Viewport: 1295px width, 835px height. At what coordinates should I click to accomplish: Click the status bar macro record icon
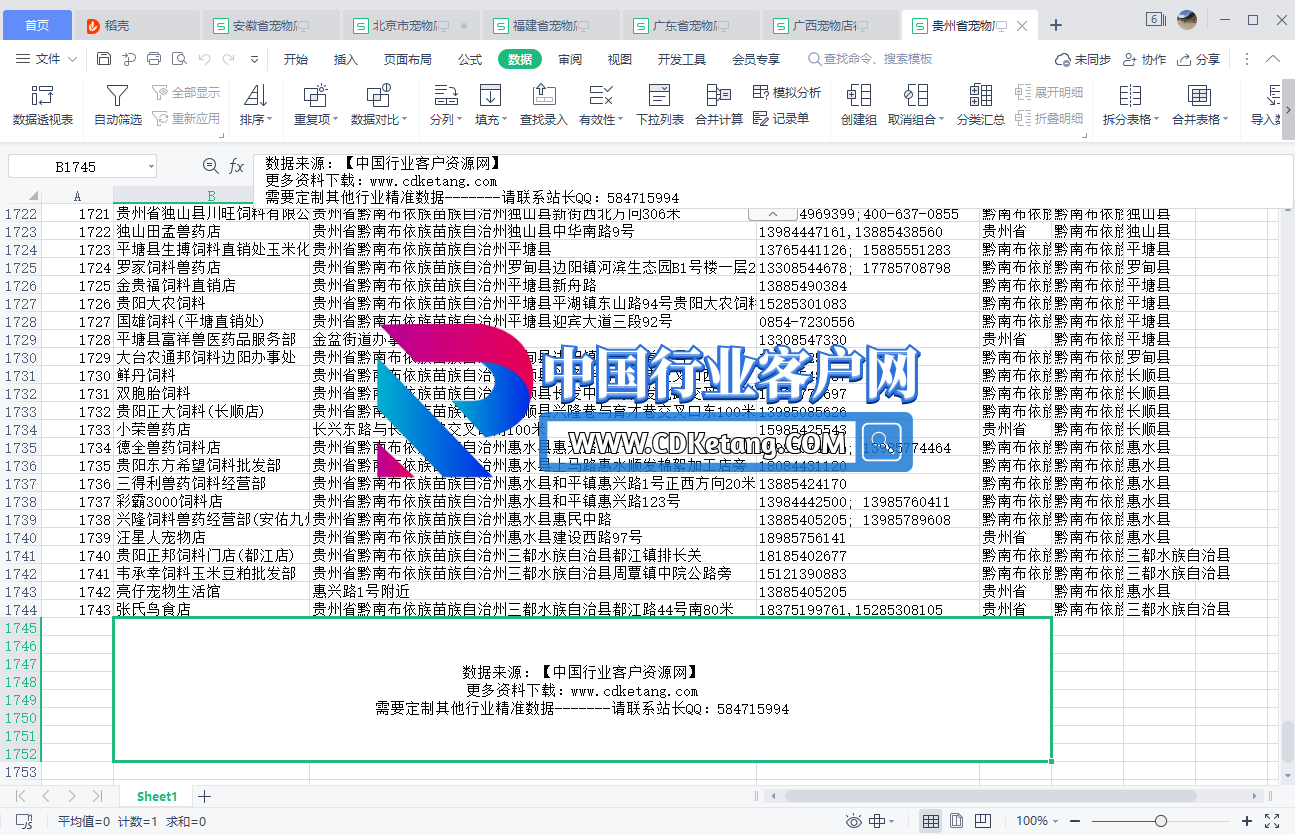(x=23, y=821)
